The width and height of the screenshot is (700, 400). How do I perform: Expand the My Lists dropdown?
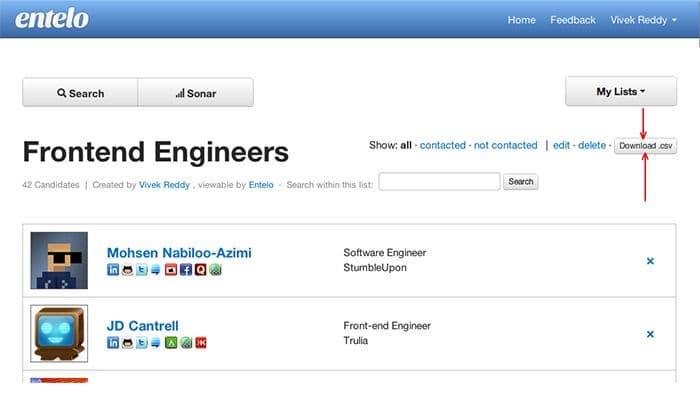point(621,92)
